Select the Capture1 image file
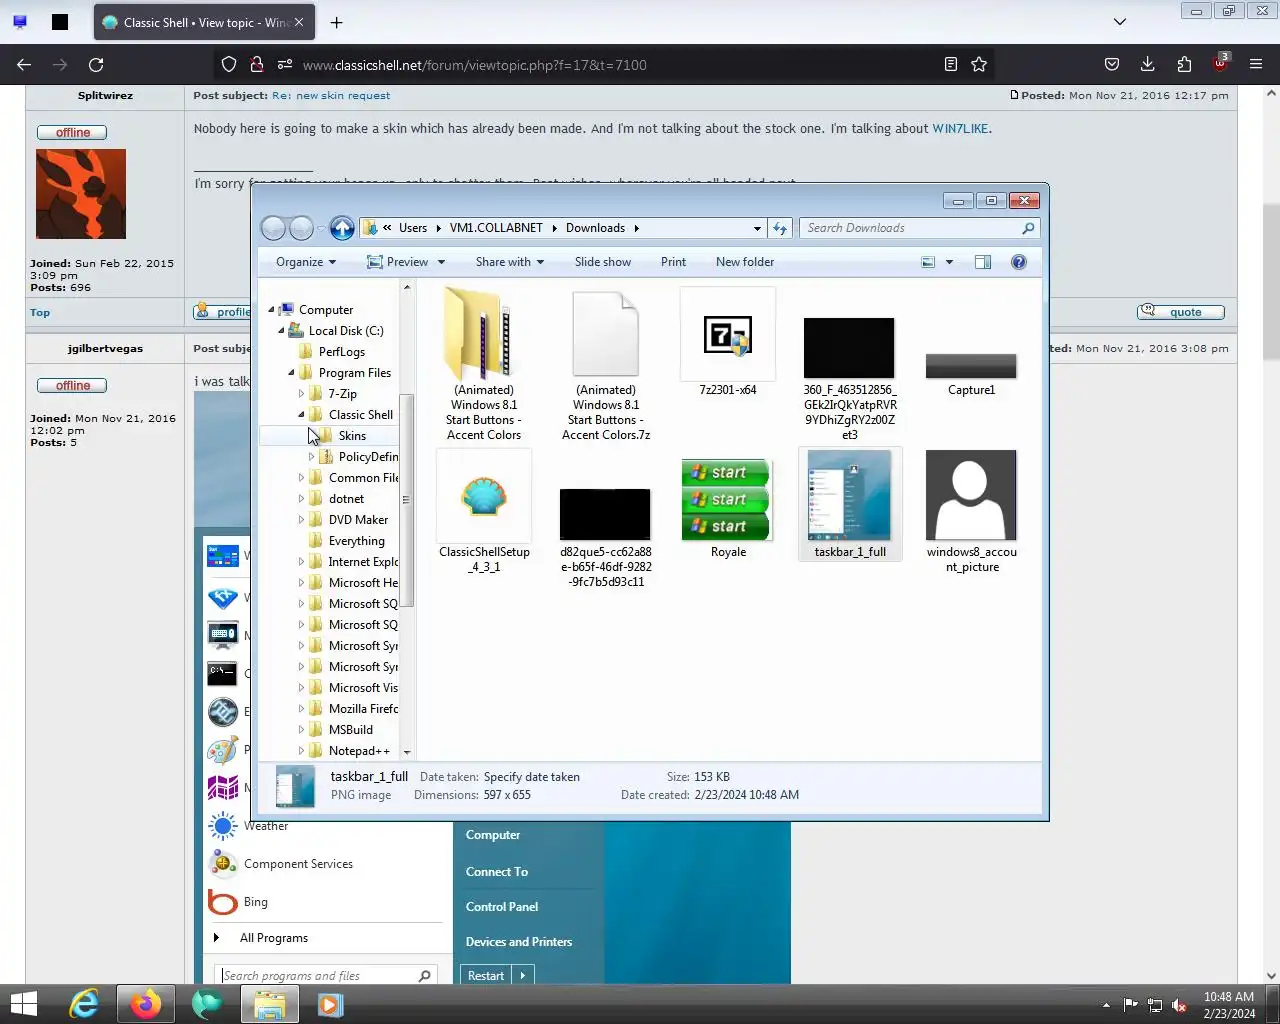 (x=971, y=373)
